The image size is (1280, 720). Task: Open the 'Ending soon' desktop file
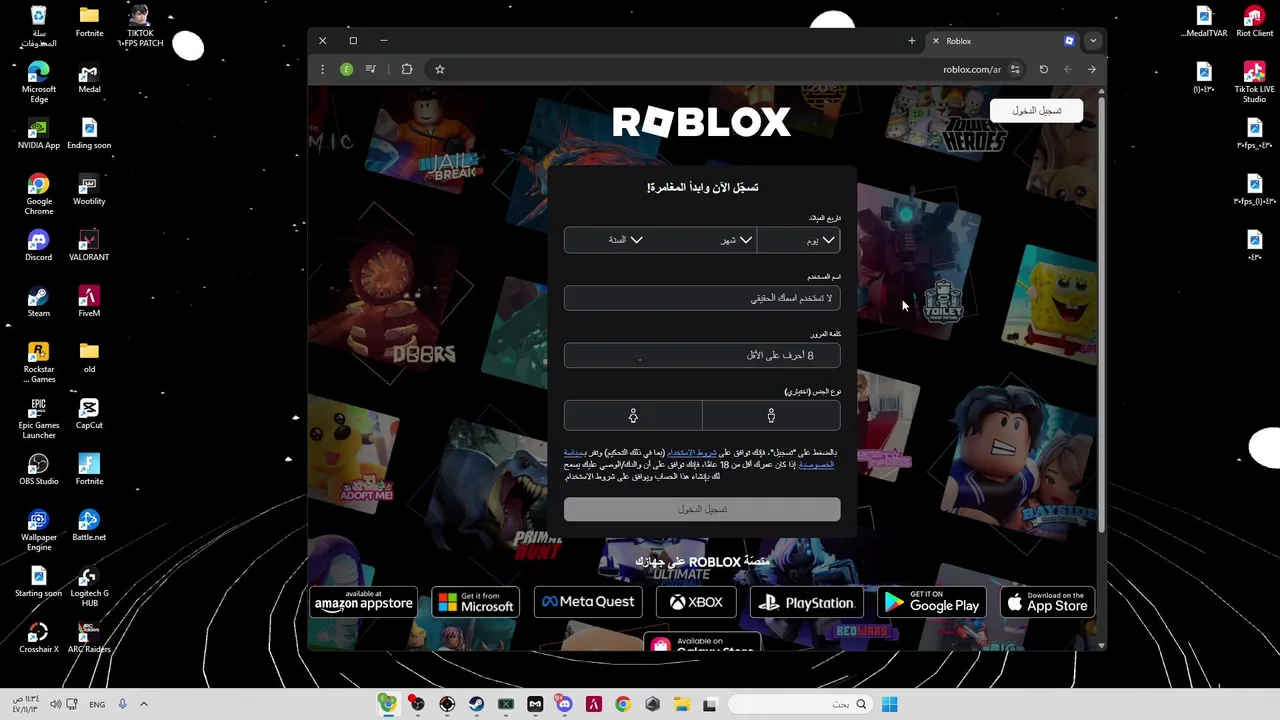(x=89, y=135)
